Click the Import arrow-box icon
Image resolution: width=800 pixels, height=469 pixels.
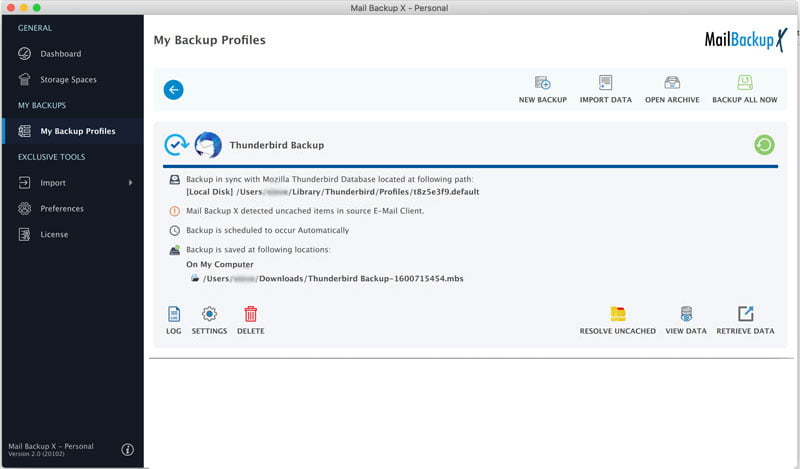tap(24, 183)
